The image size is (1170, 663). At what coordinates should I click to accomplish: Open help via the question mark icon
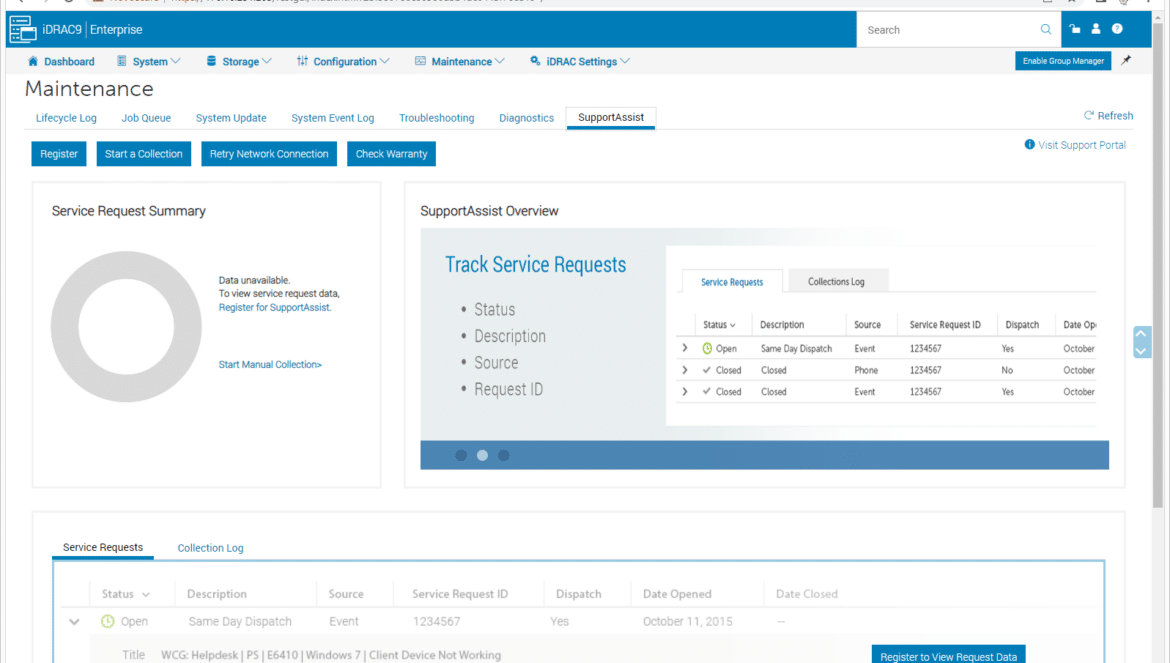coord(1117,29)
